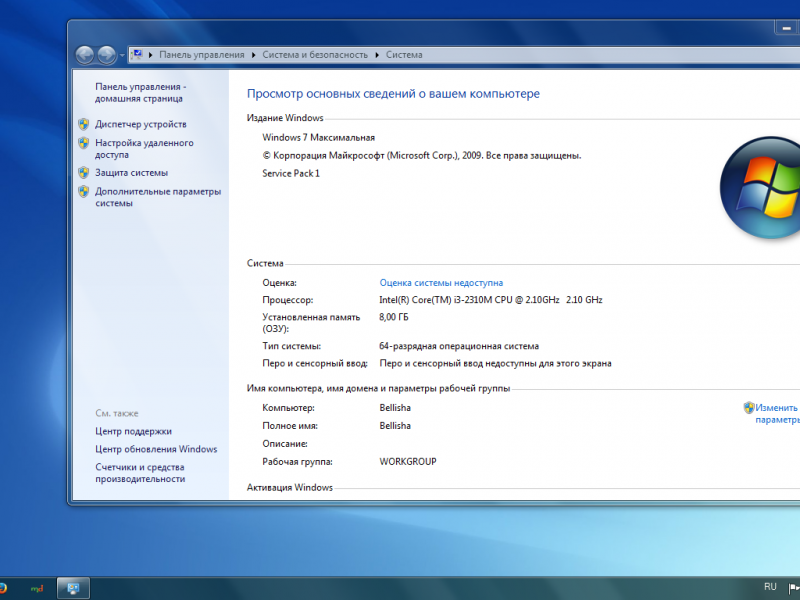
Task: Minimize the System window
Action: [x=786, y=28]
